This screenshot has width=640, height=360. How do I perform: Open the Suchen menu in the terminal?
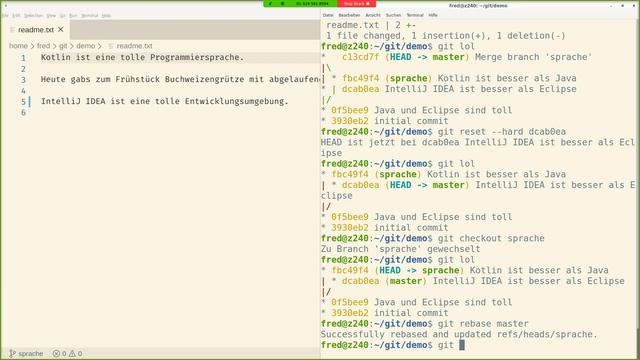(x=393, y=15)
